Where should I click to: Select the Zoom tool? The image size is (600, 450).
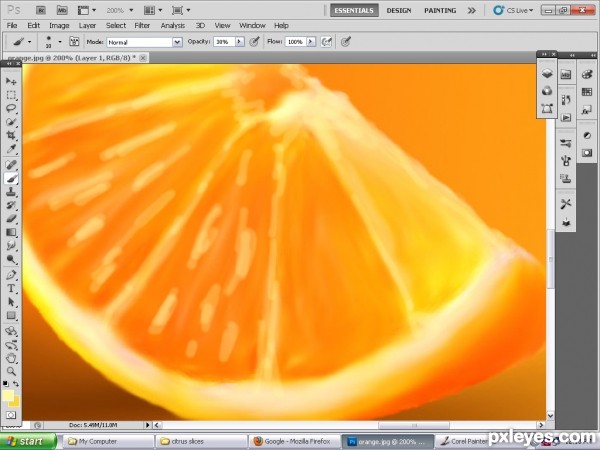11,371
